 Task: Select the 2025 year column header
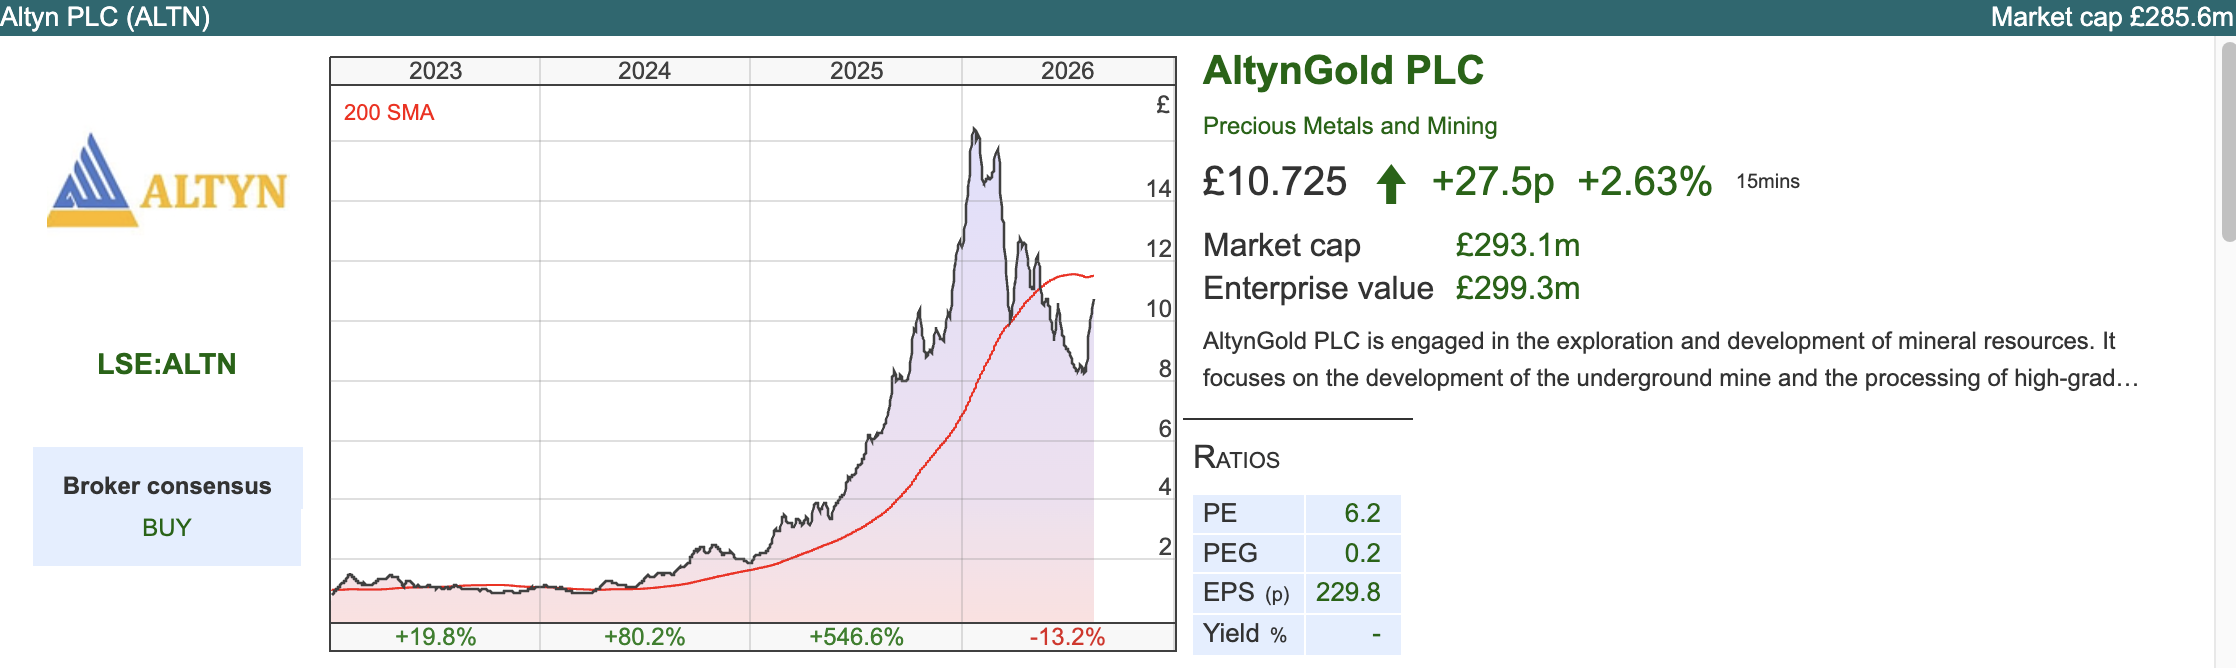856,71
